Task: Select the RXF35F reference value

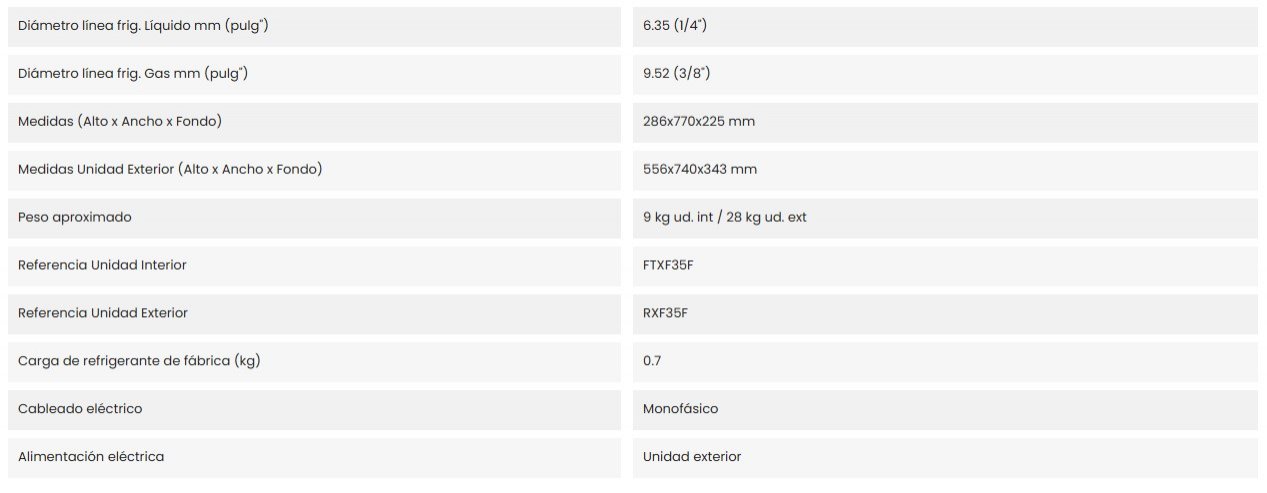Action: 945,314
